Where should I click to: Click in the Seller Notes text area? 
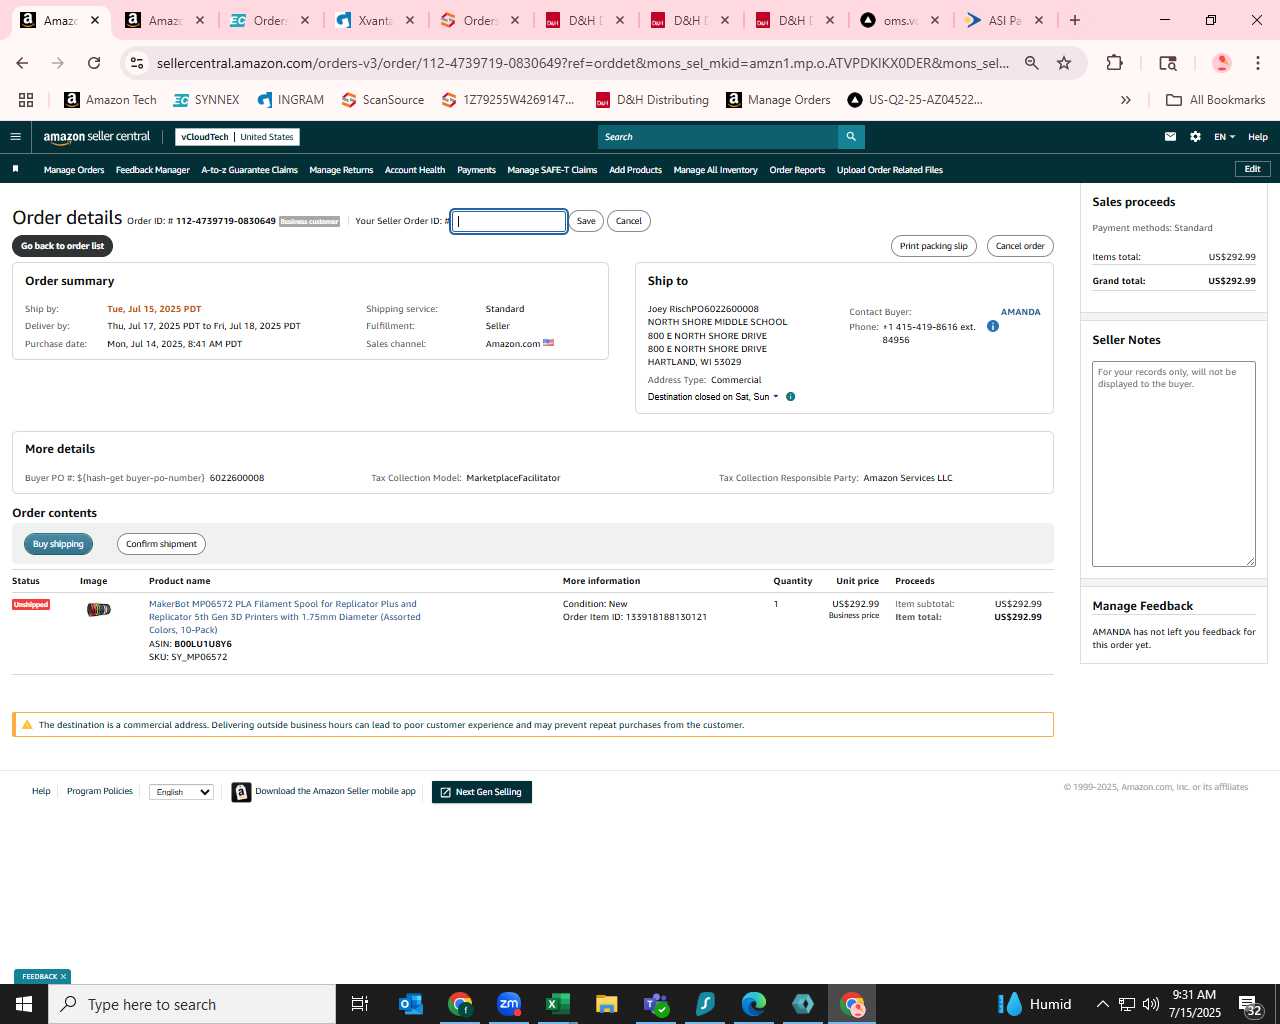coord(1173,464)
